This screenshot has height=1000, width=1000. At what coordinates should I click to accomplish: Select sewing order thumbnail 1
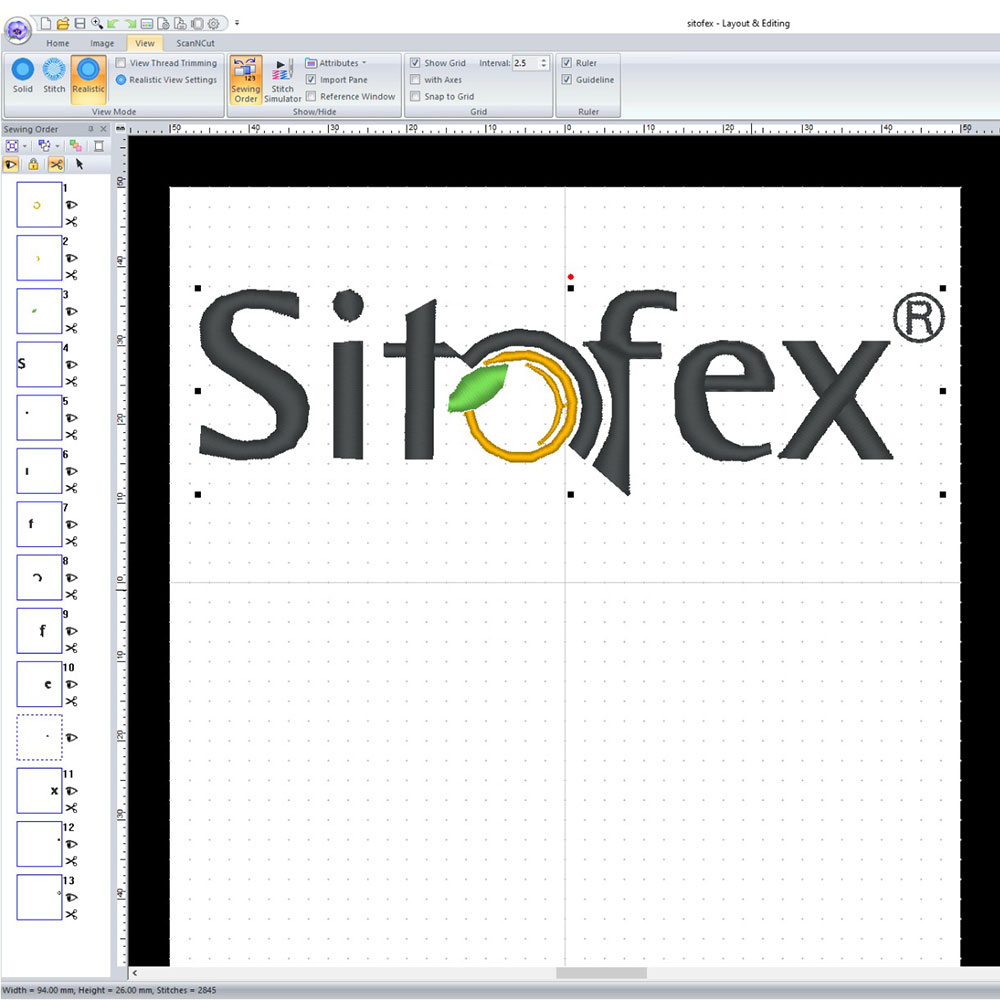[39, 205]
